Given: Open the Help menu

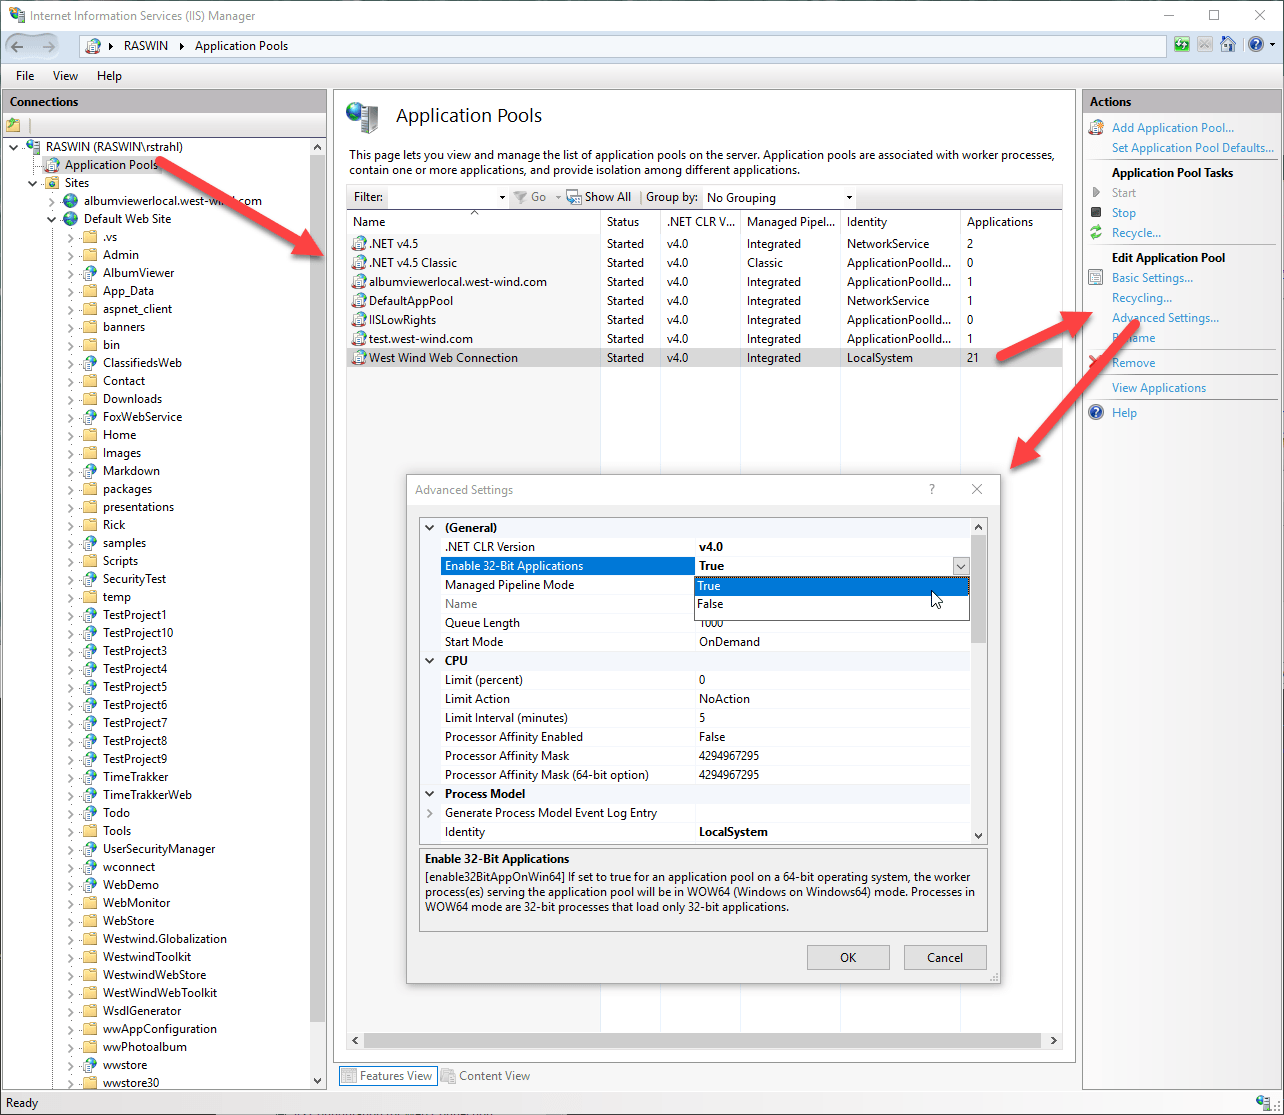Looking at the screenshot, I should (109, 76).
